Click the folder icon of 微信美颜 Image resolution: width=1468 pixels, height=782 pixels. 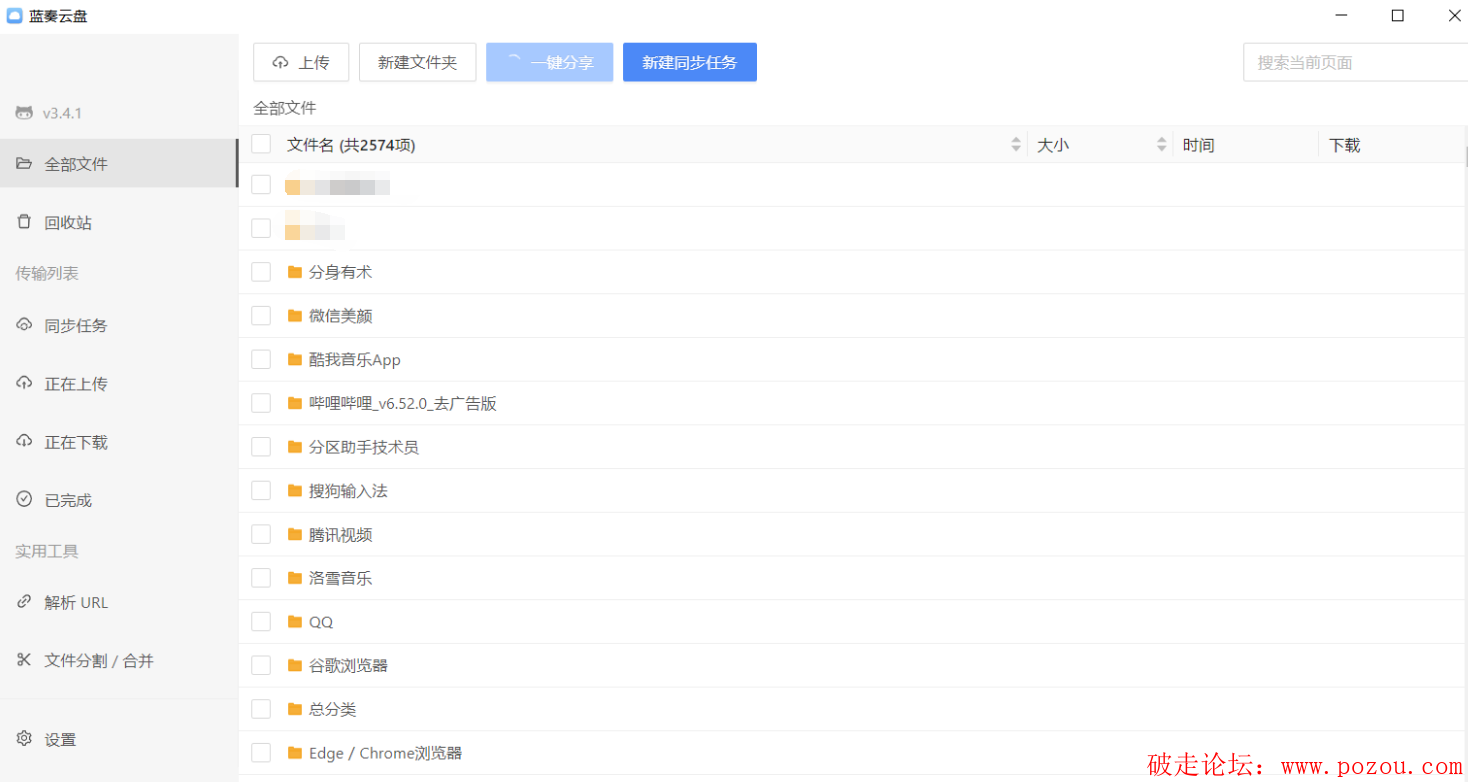295,316
